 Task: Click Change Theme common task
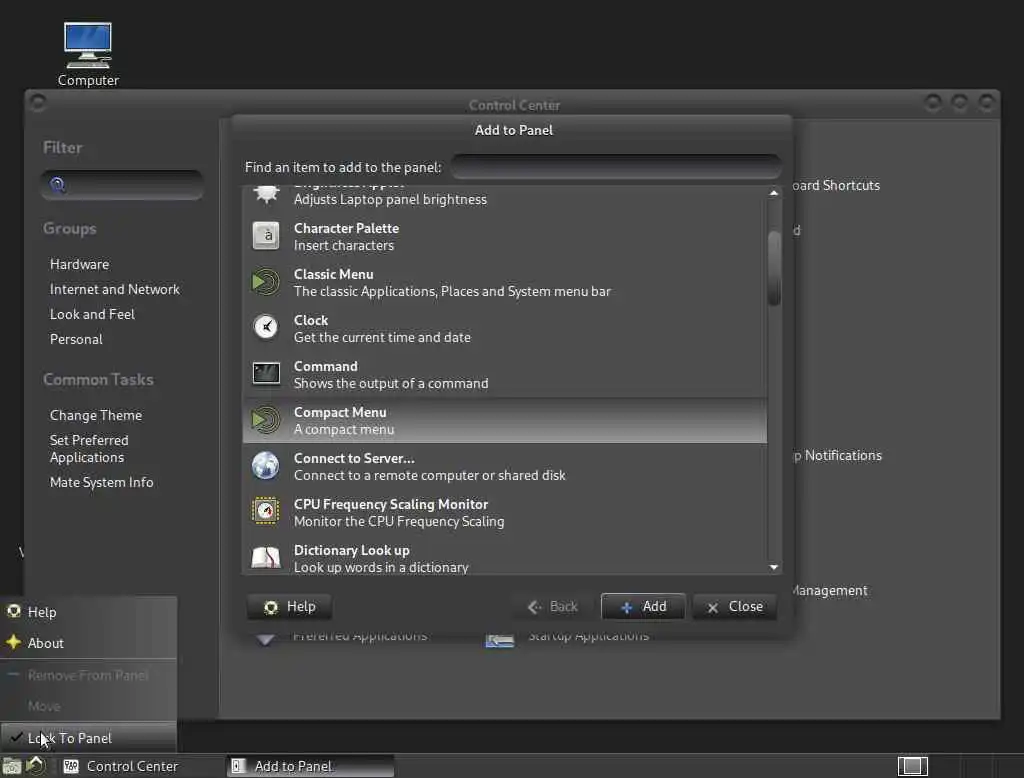pos(95,415)
